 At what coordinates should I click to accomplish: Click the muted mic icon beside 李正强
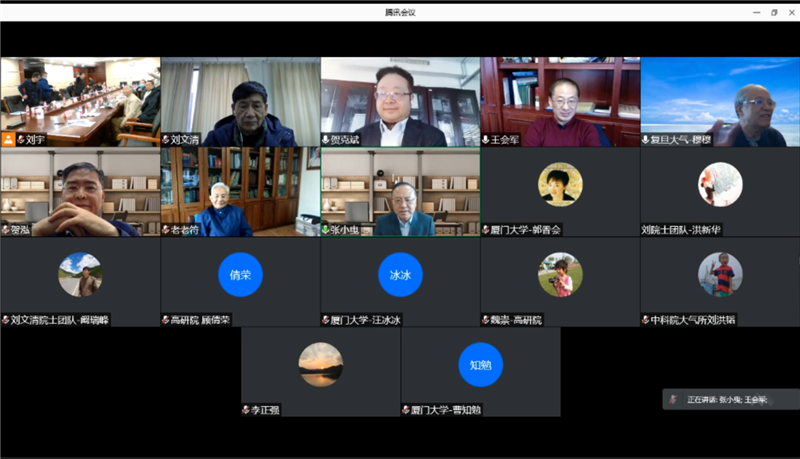click(246, 409)
